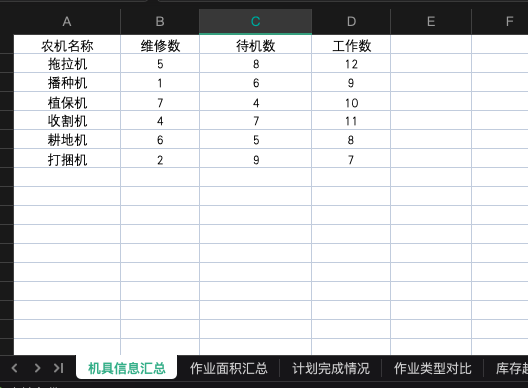Switch to the 计划完成情况 sheet tab
Screen dimensions: 528x388
click(x=331, y=368)
